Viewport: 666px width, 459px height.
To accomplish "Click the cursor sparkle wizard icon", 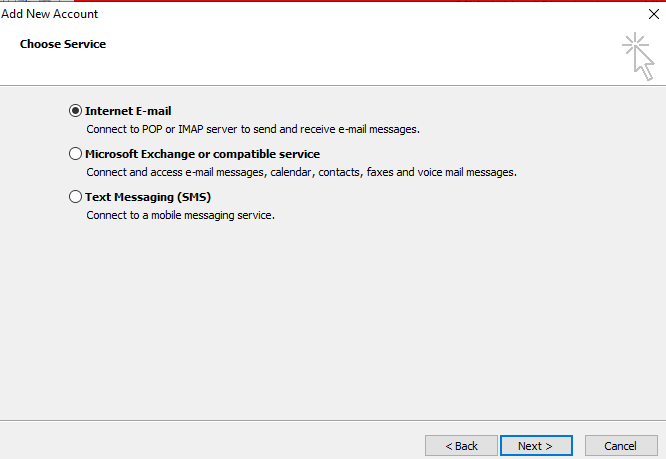I will click(x=638, y=56).
